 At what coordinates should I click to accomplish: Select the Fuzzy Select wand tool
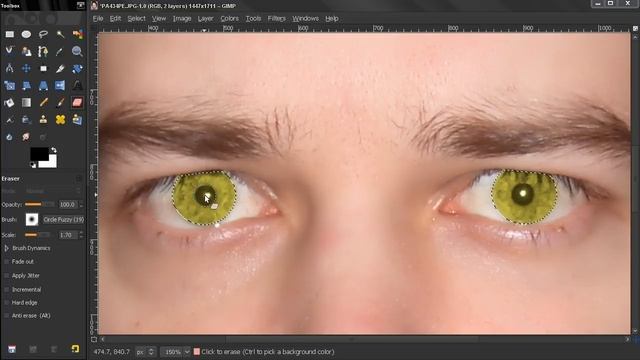coord(60,34)
